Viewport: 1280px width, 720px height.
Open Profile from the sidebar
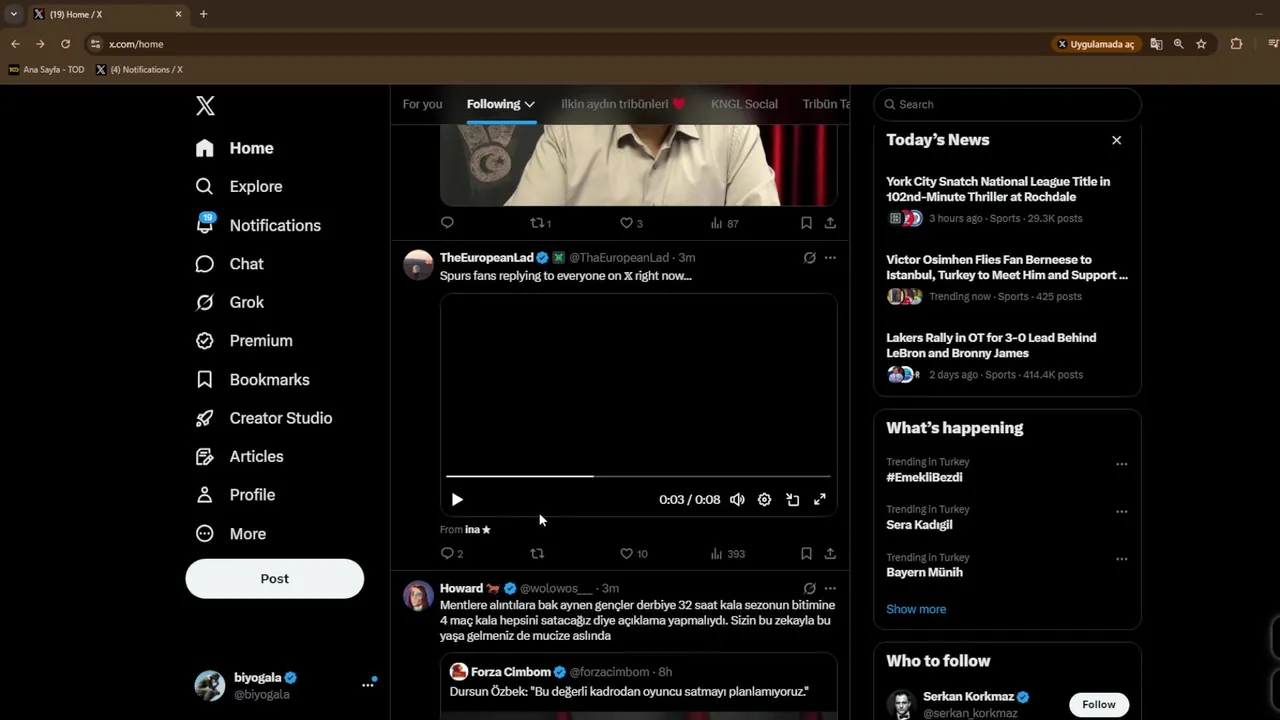coord(235,495)
